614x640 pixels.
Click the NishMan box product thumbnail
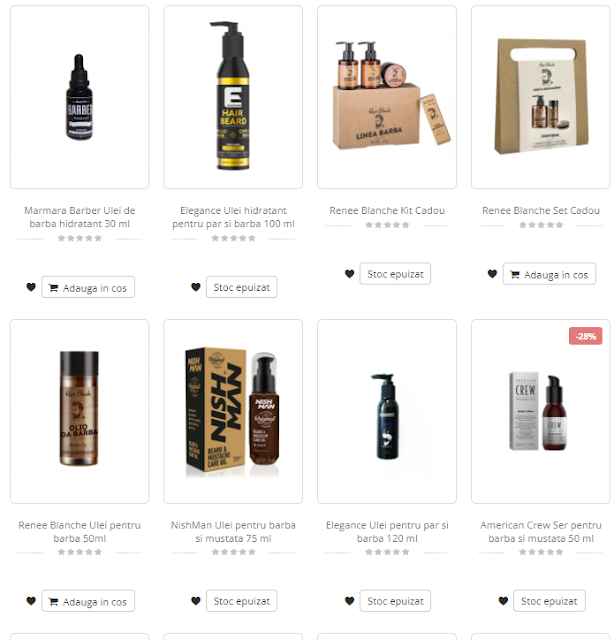point(233,411)
